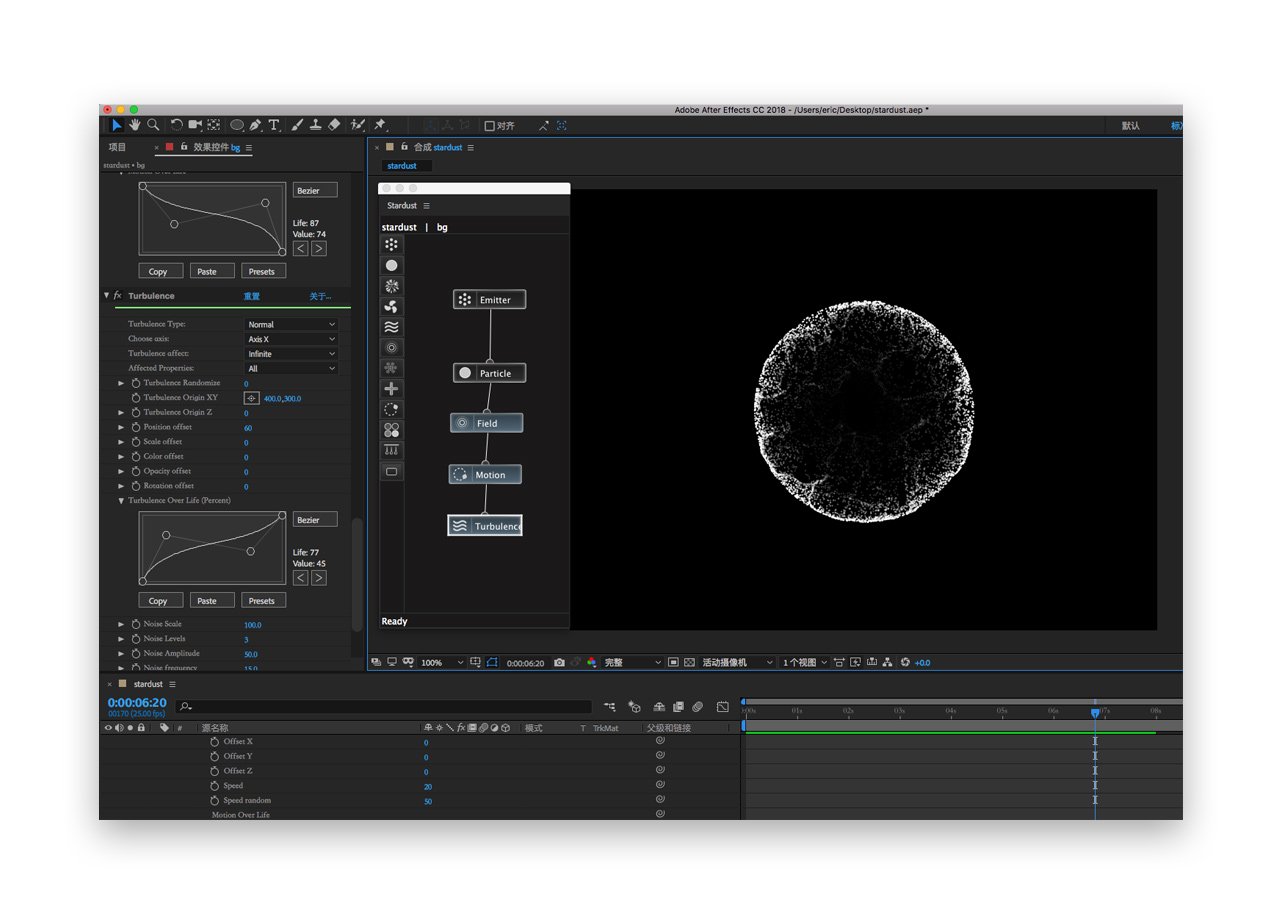The width and height of the screenshot is (1280, 923).
Task: Select the Pen tool
Action: pyautogui.click(x=256, y=125)
